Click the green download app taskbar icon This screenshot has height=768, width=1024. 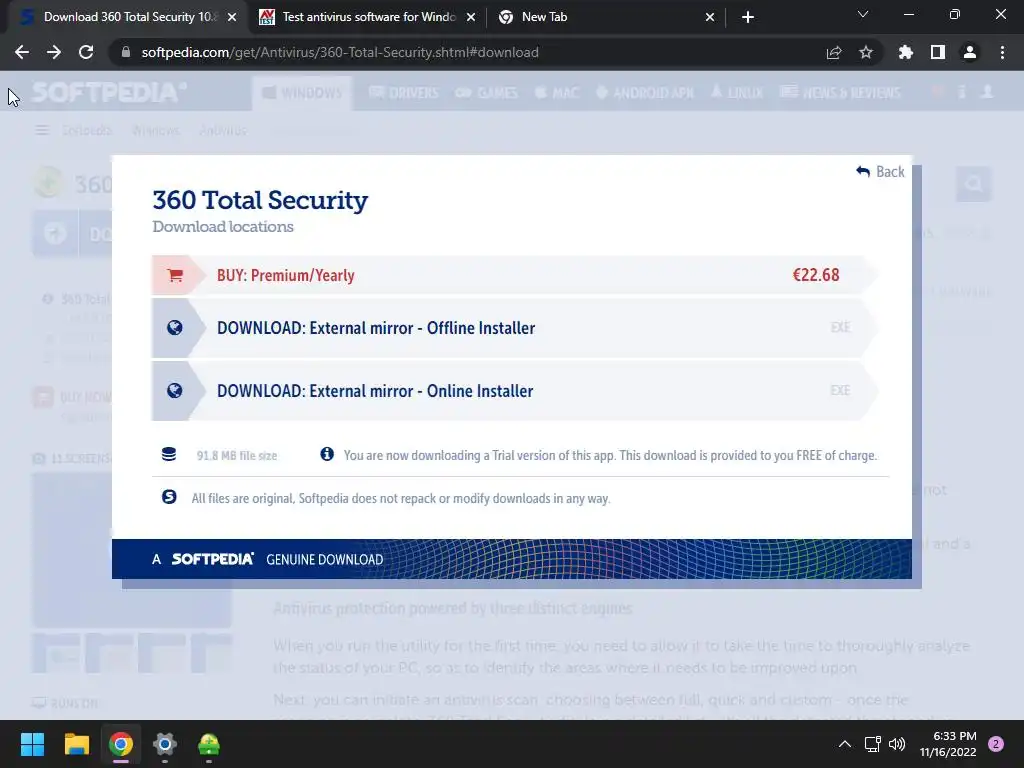click(209, 744)
